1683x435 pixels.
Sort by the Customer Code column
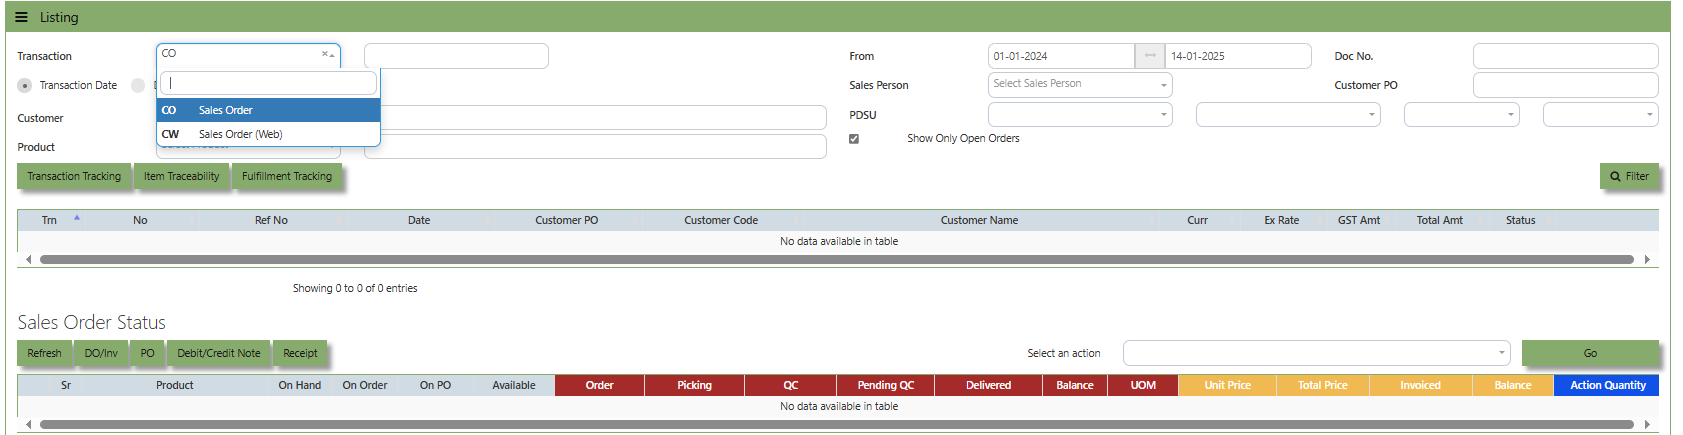[x=721, y=220]
